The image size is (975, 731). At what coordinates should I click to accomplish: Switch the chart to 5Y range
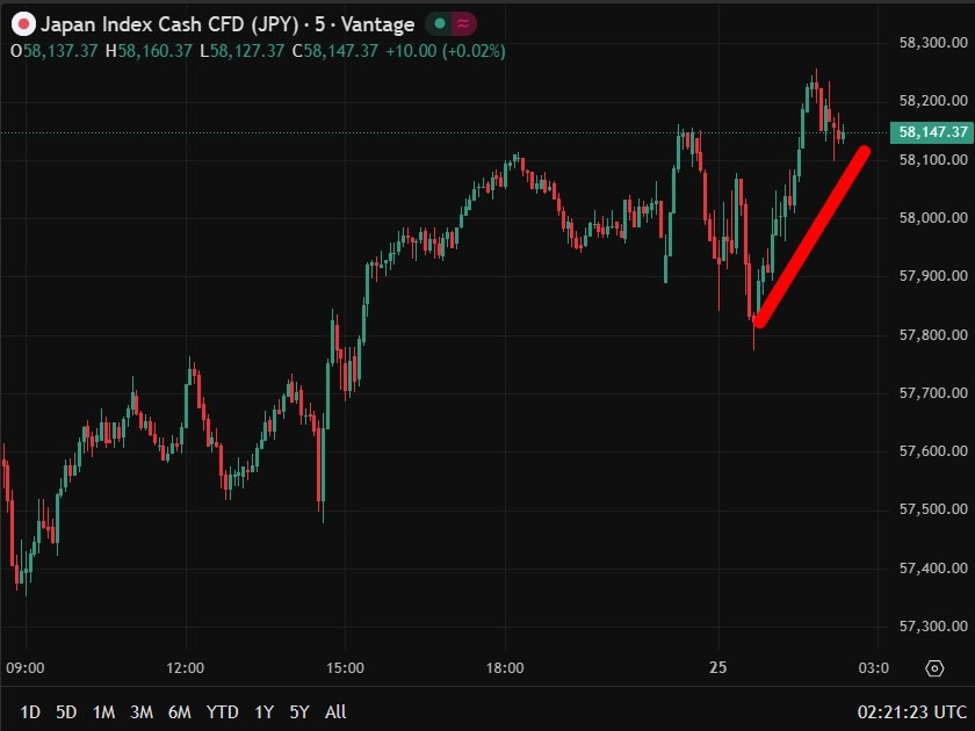click(x=299, y=712)
